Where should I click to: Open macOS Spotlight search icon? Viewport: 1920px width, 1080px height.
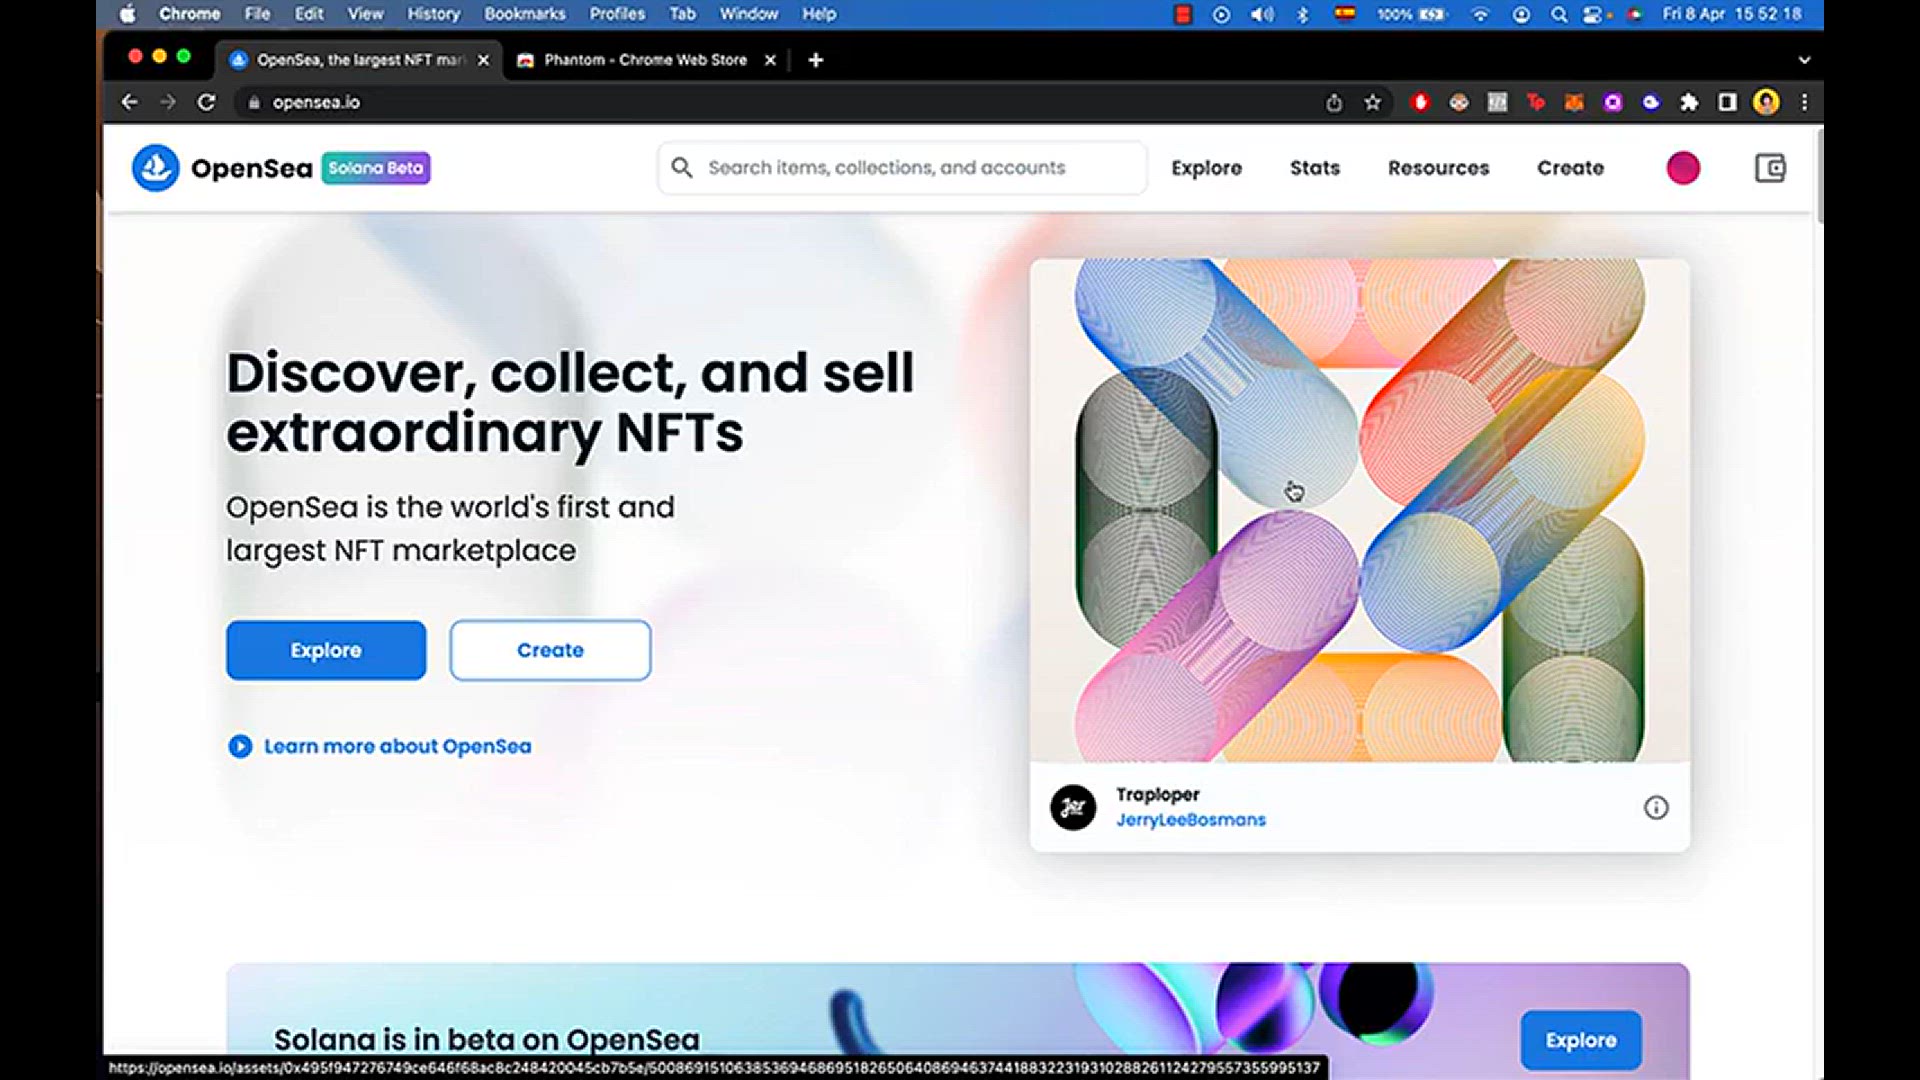click(x=1559, y=14)
